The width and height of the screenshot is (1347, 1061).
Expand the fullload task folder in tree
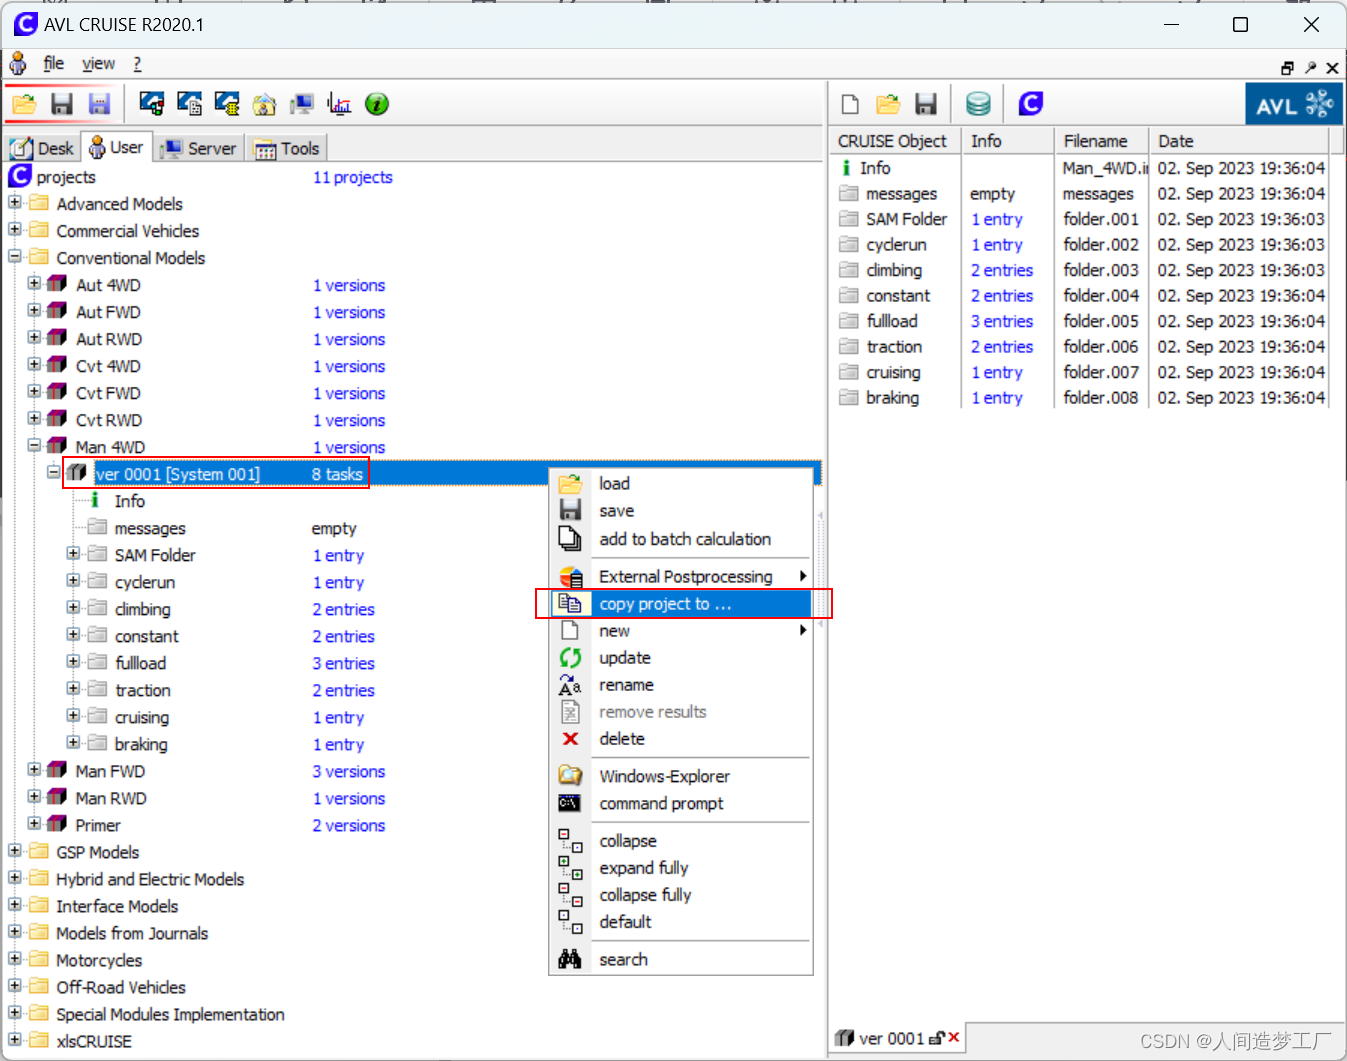pyautogui.click(x=73, y=662)
